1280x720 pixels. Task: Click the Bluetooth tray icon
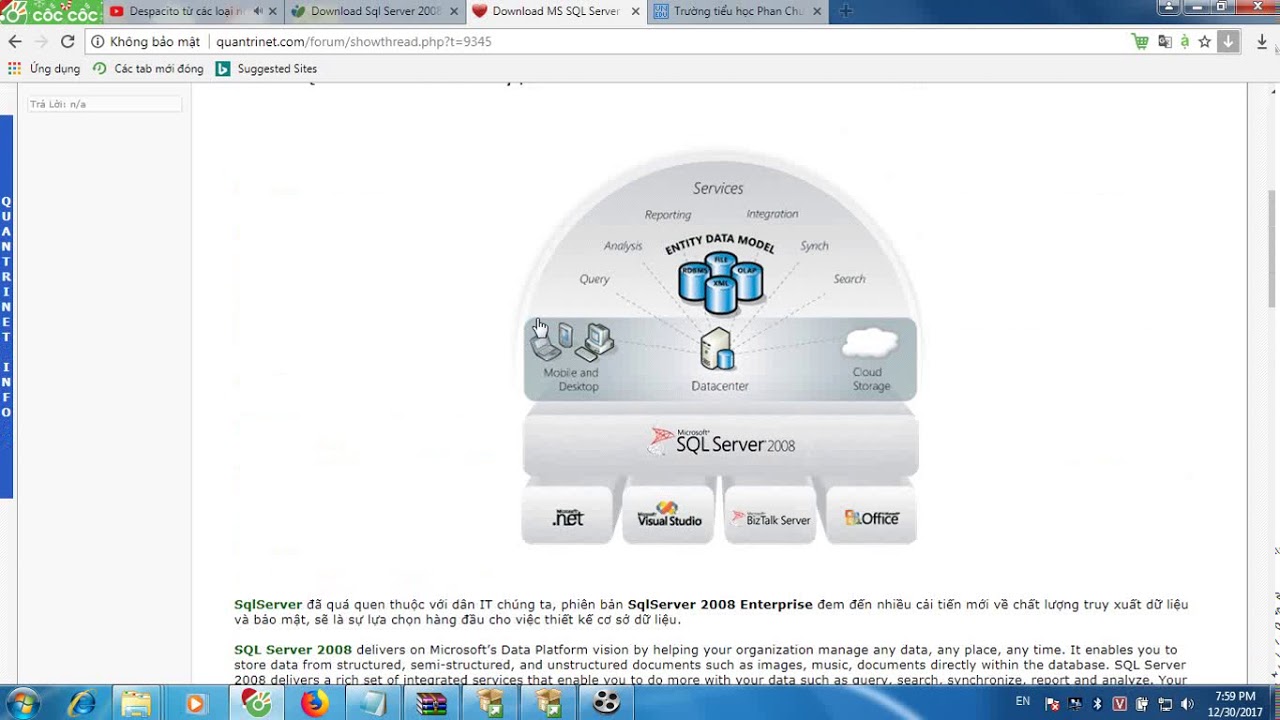coord(1097,704)
